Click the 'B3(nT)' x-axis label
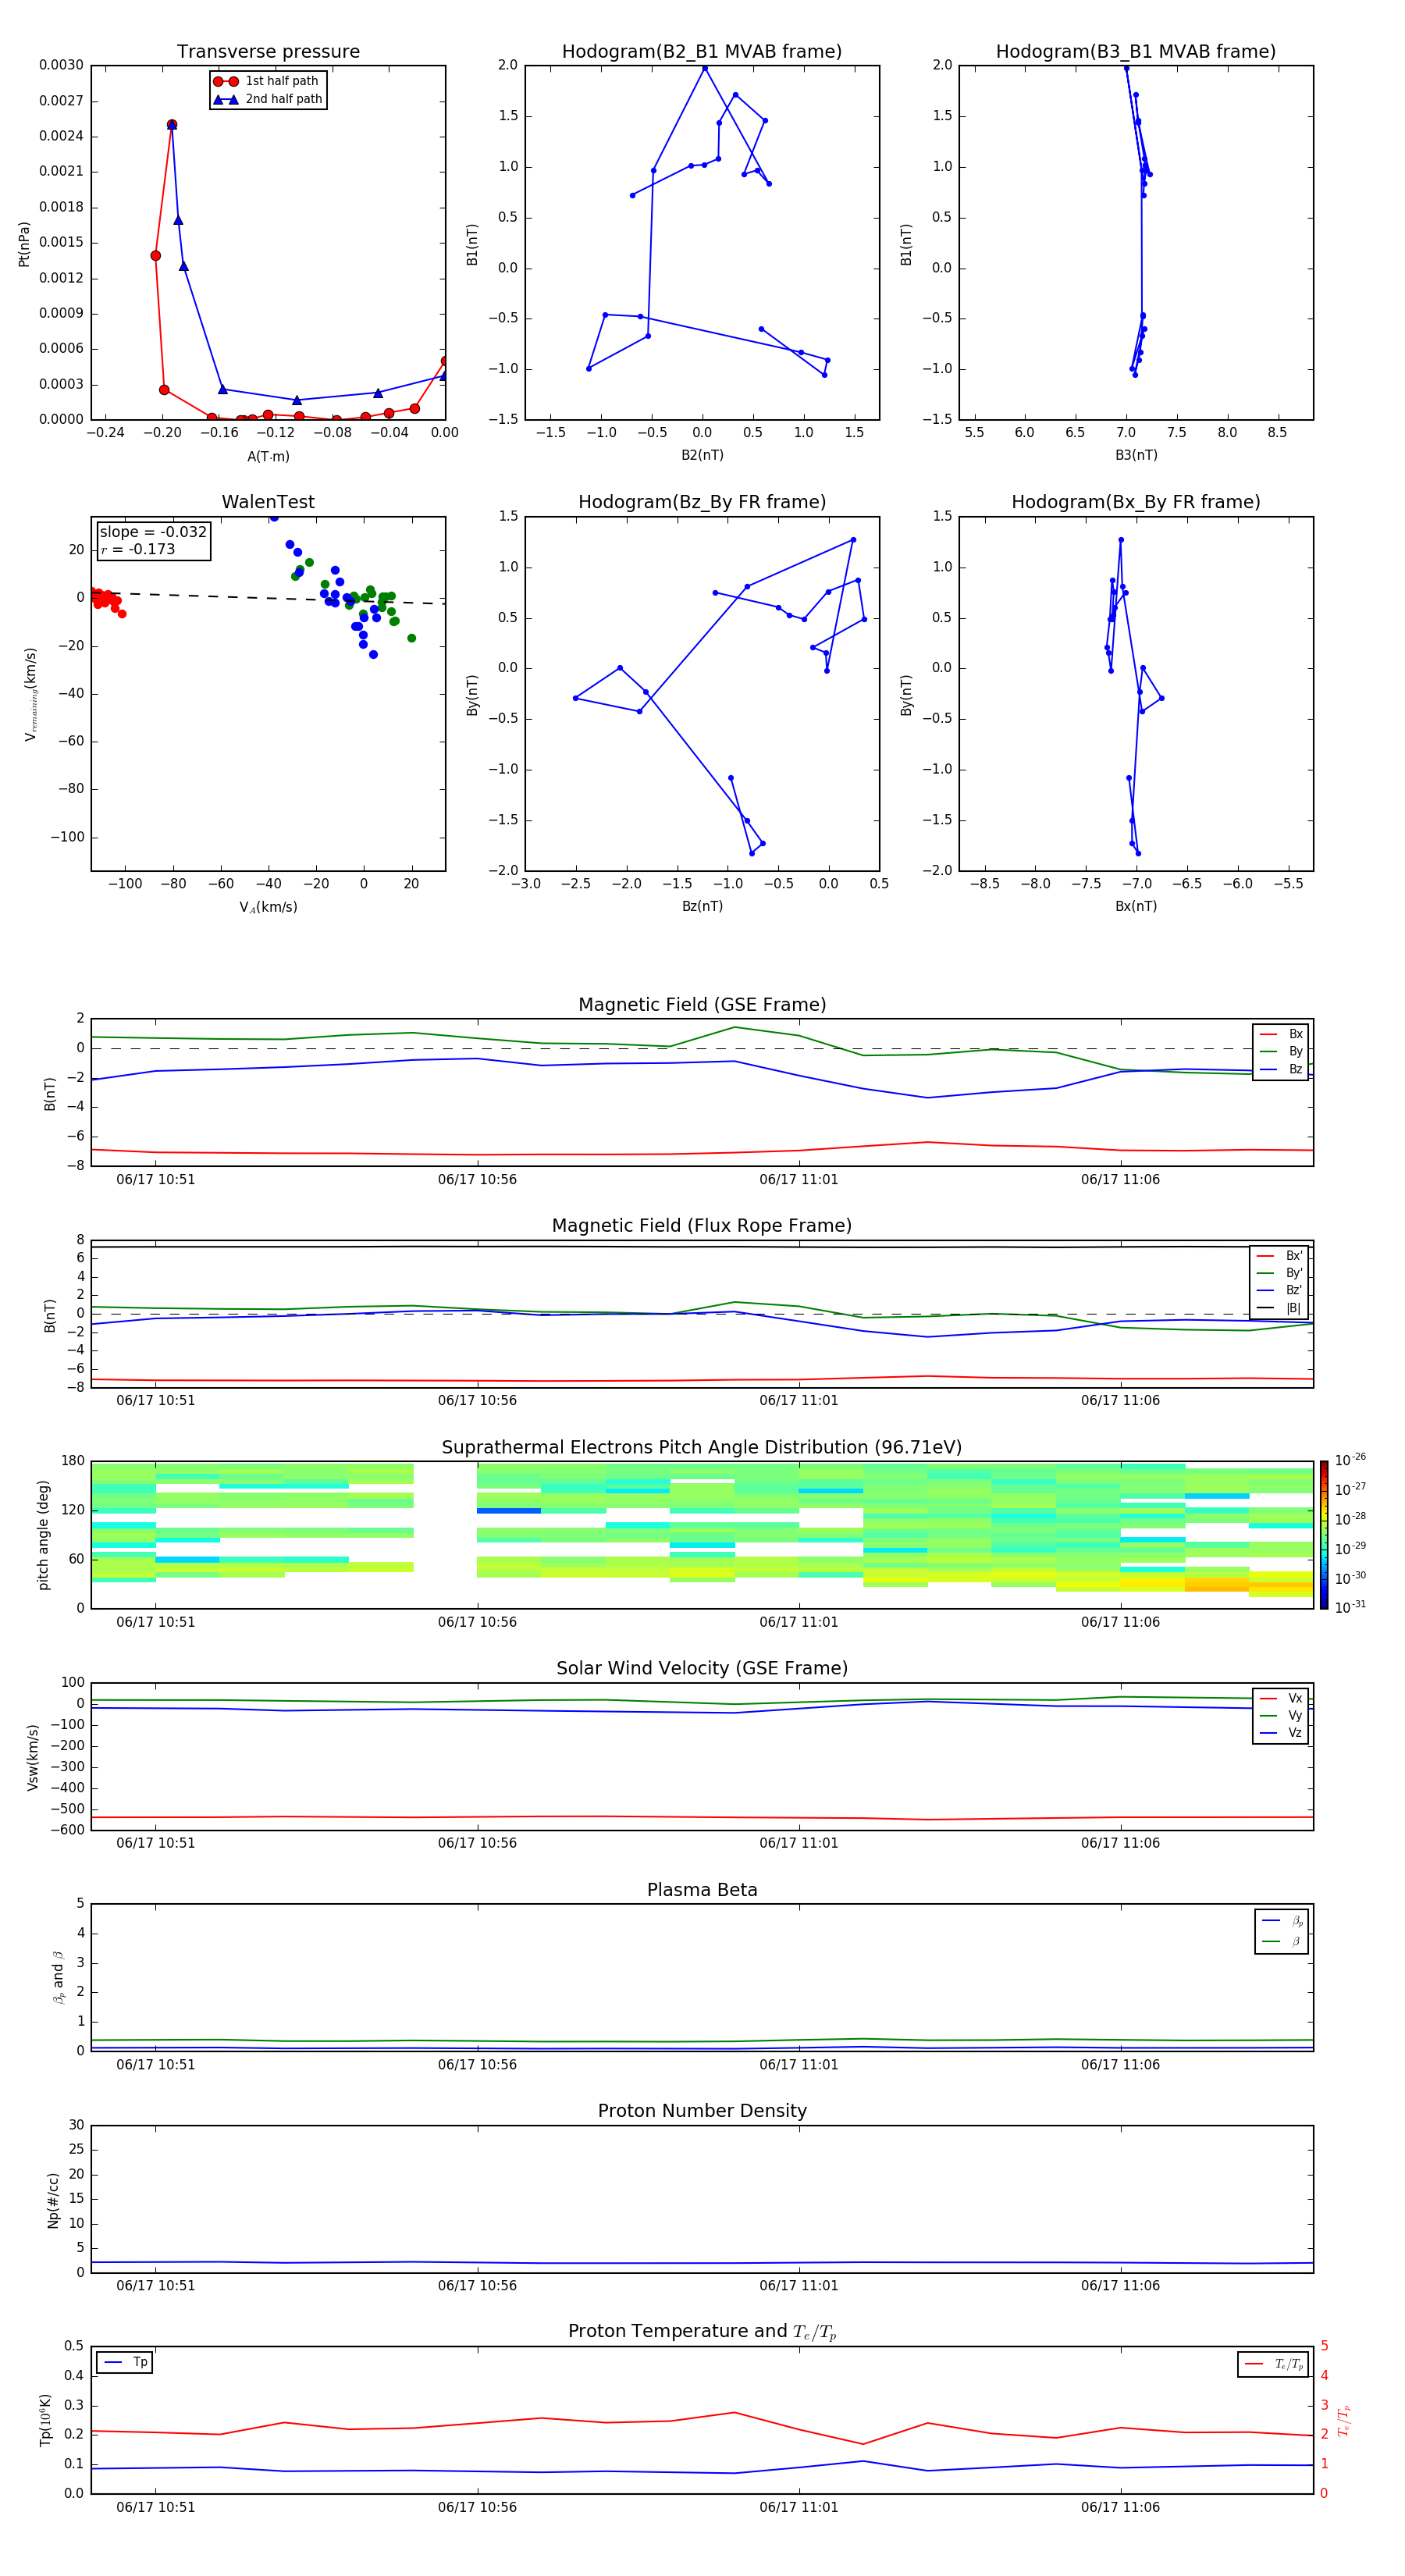The image size is (1405, 2576). [x=1136, y=455]
